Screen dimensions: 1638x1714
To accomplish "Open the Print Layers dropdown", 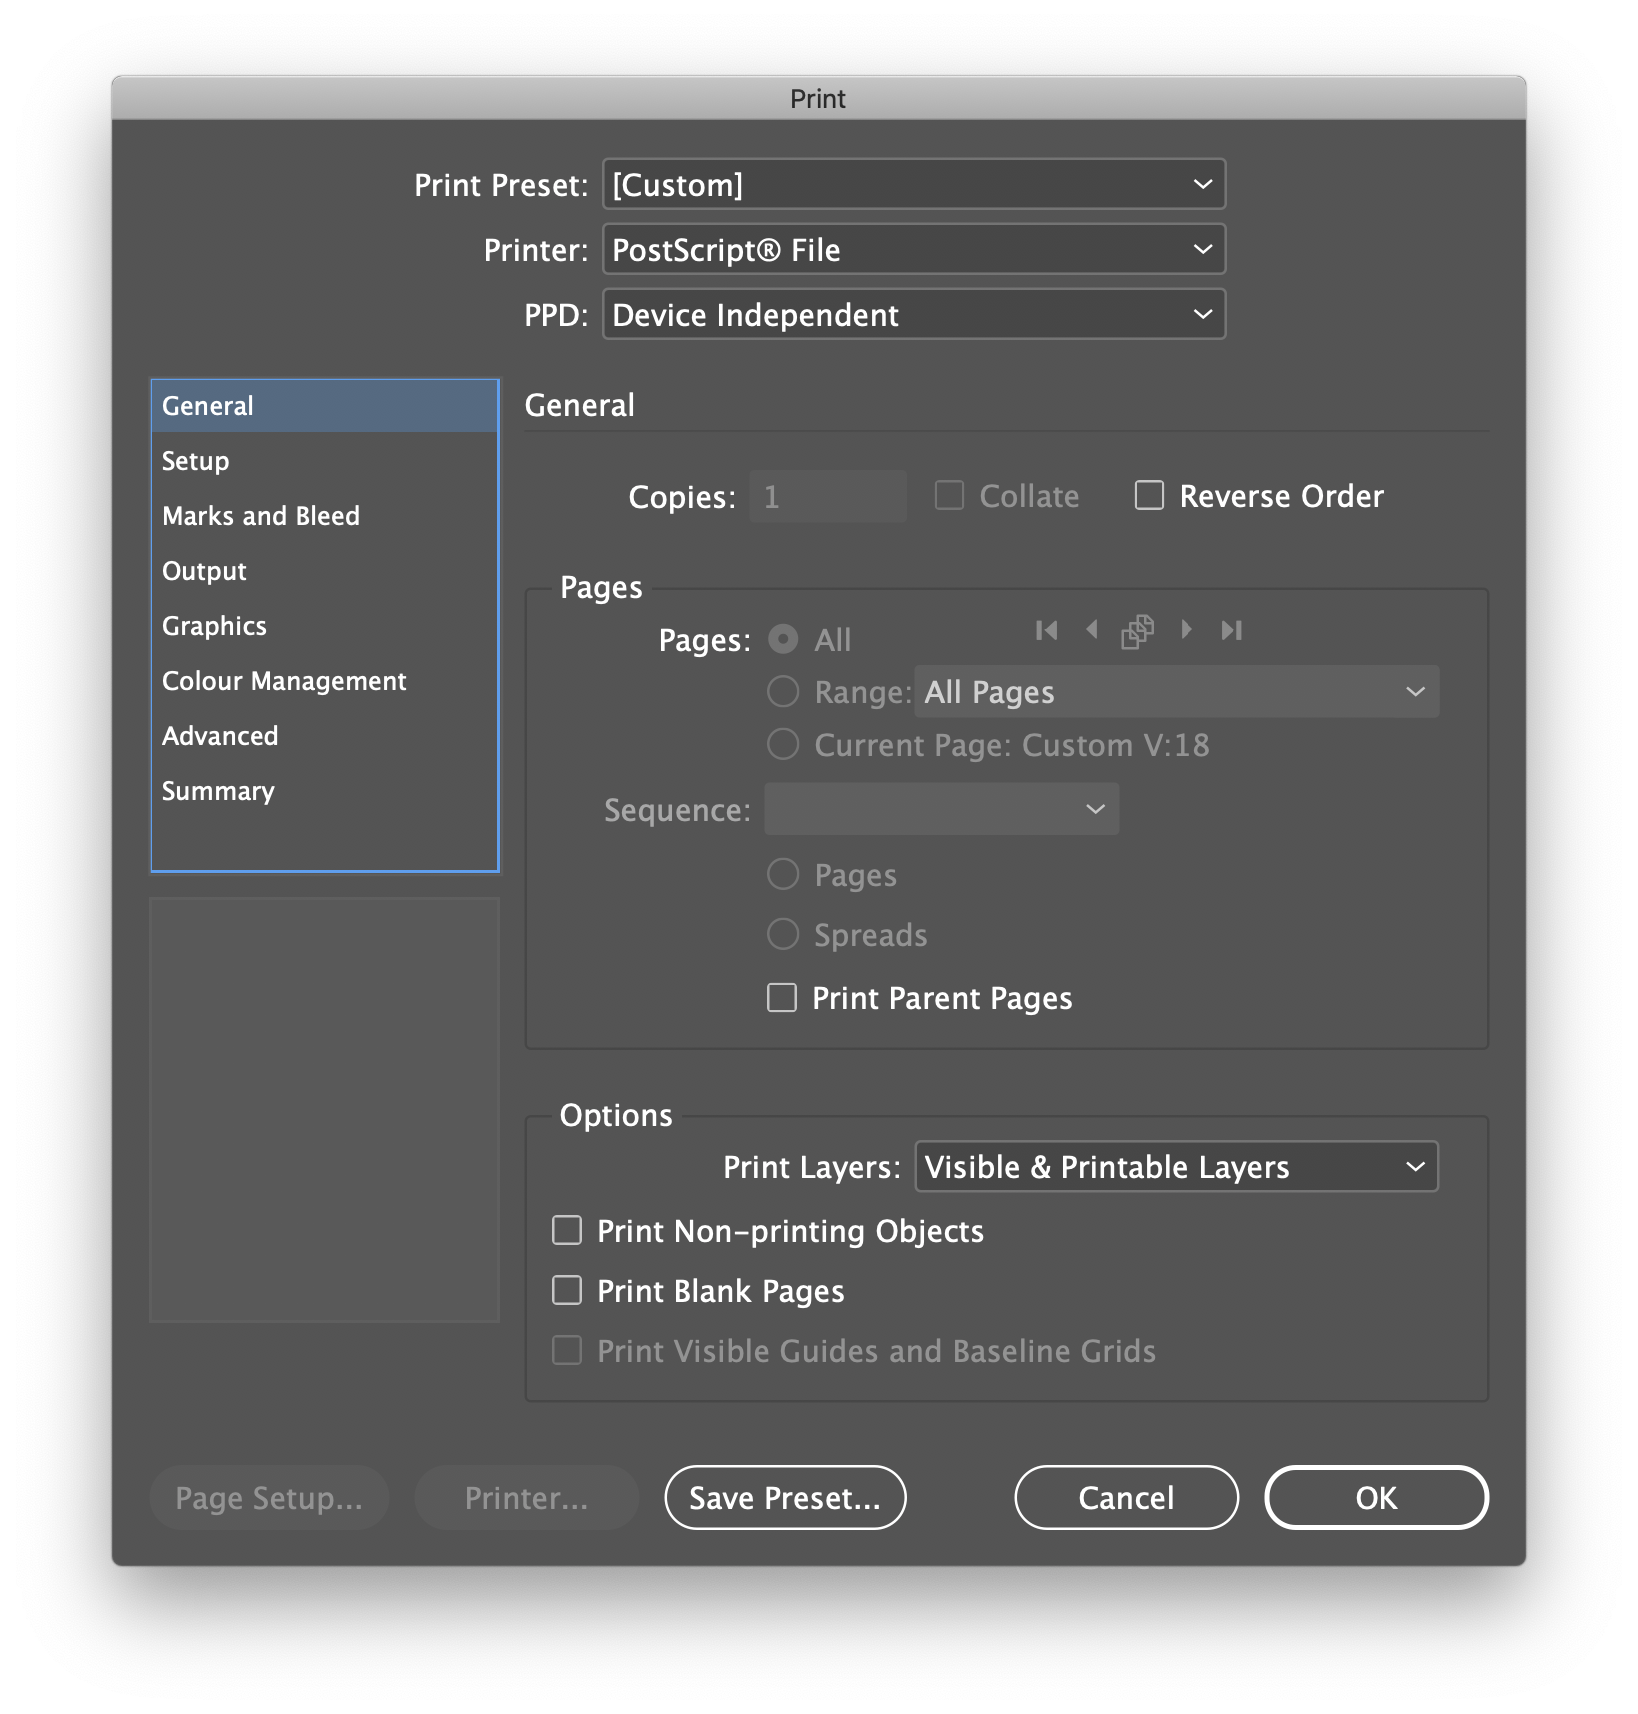I will (1176, 1166).
